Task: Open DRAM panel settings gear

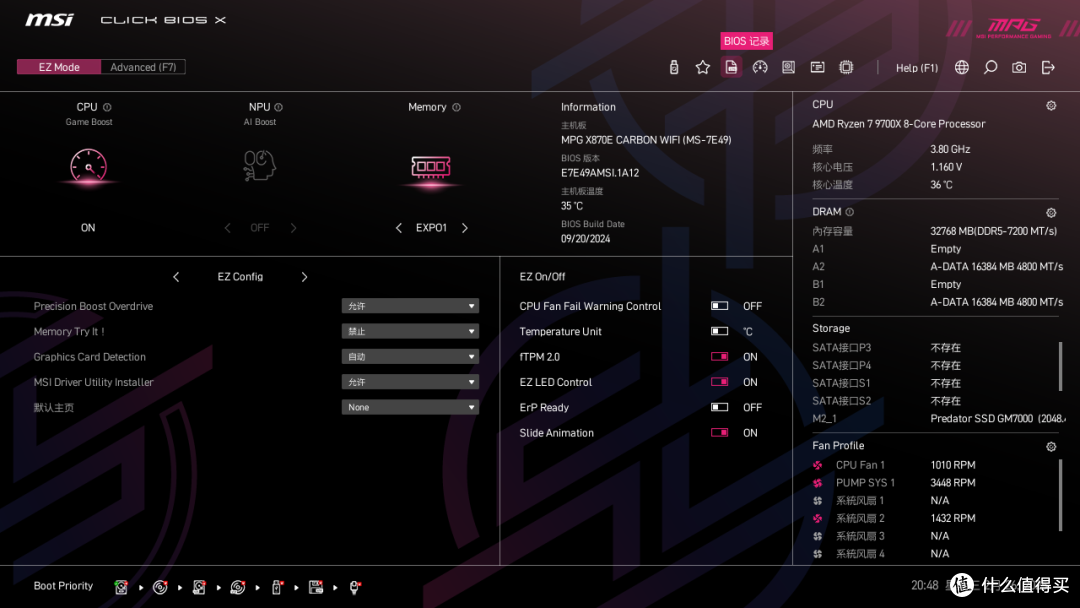Action: (x=1050, y=213)
